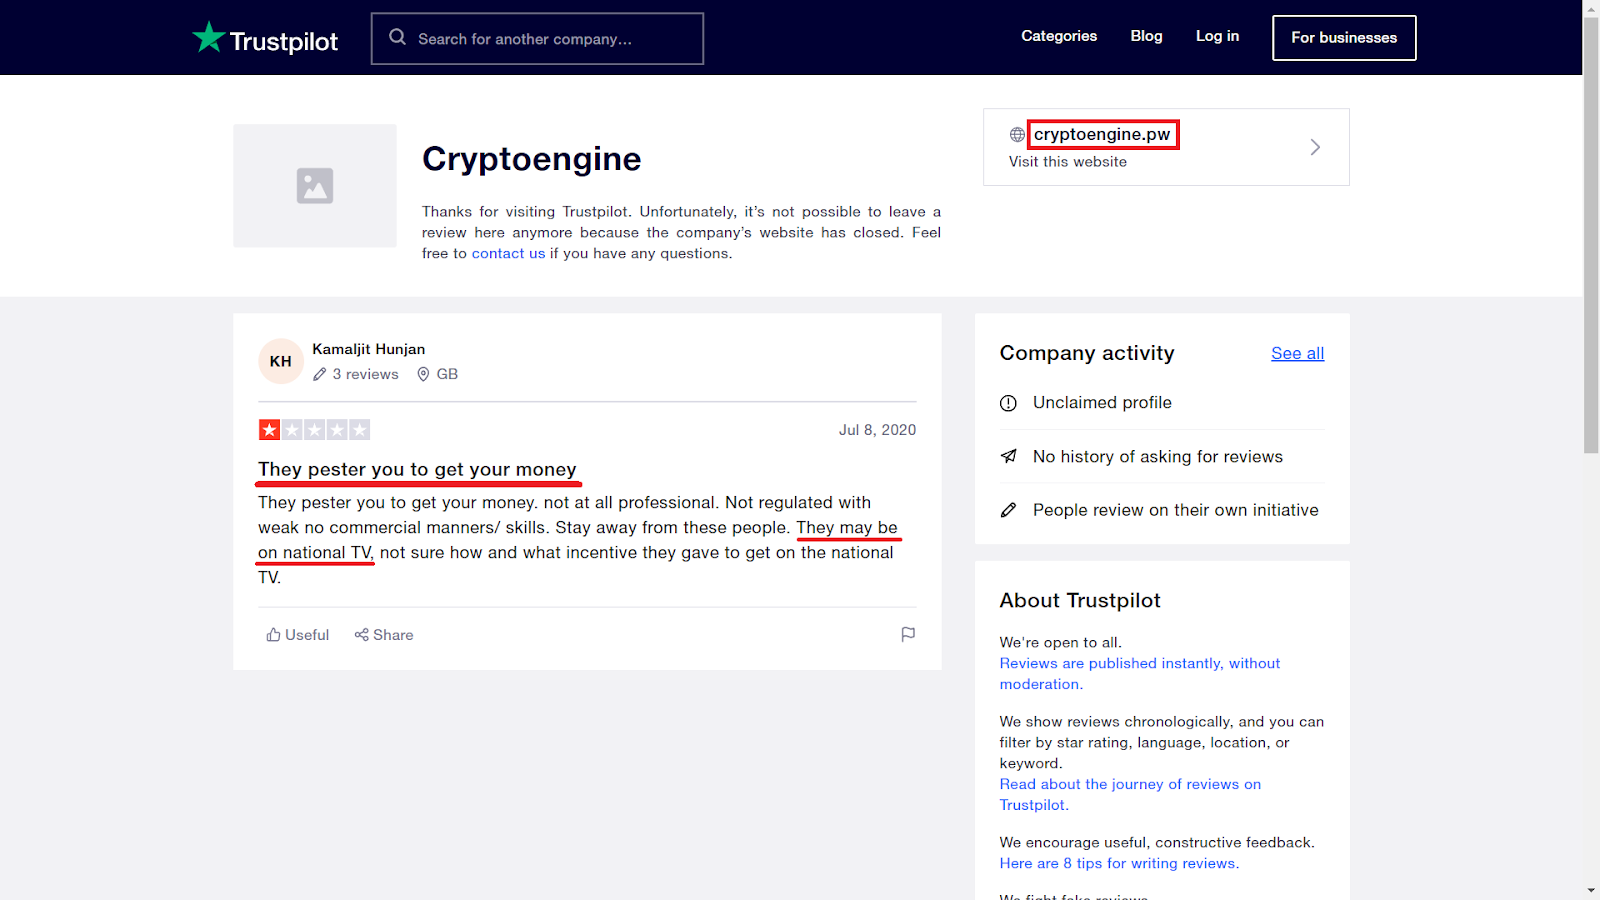1600x900 pixels.
Task: Click the Unclaimed profile info icon
Action: coord(1008,403)
